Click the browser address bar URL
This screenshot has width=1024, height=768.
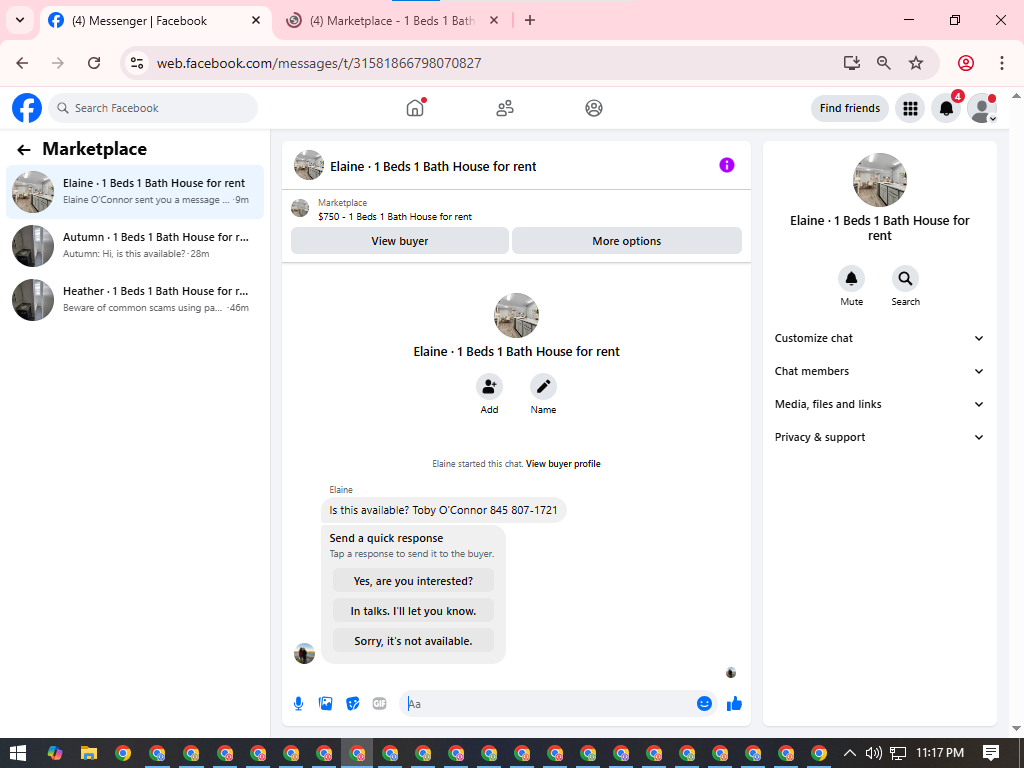coord(319,63)
